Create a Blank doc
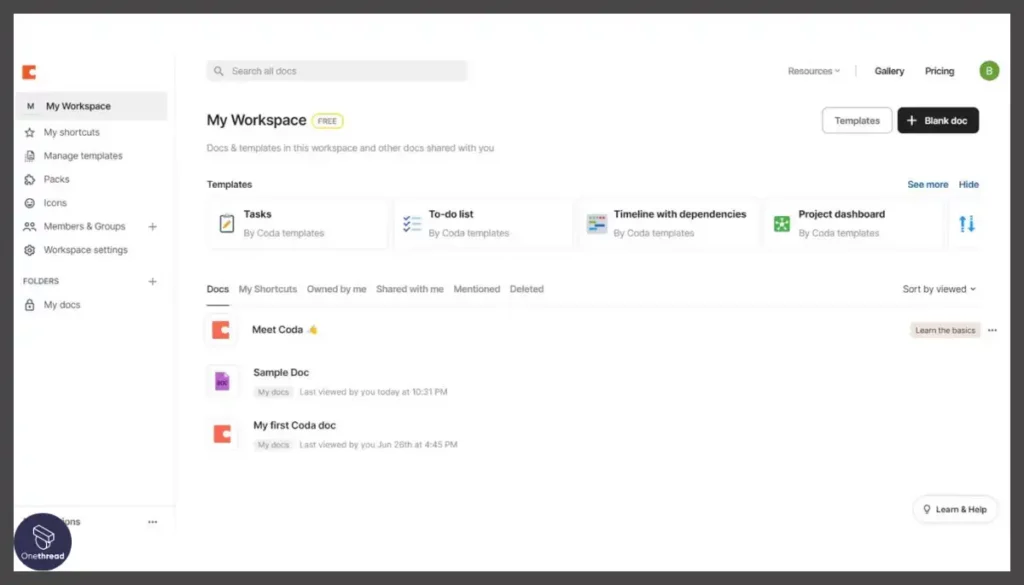 click(x=938, y=120)
